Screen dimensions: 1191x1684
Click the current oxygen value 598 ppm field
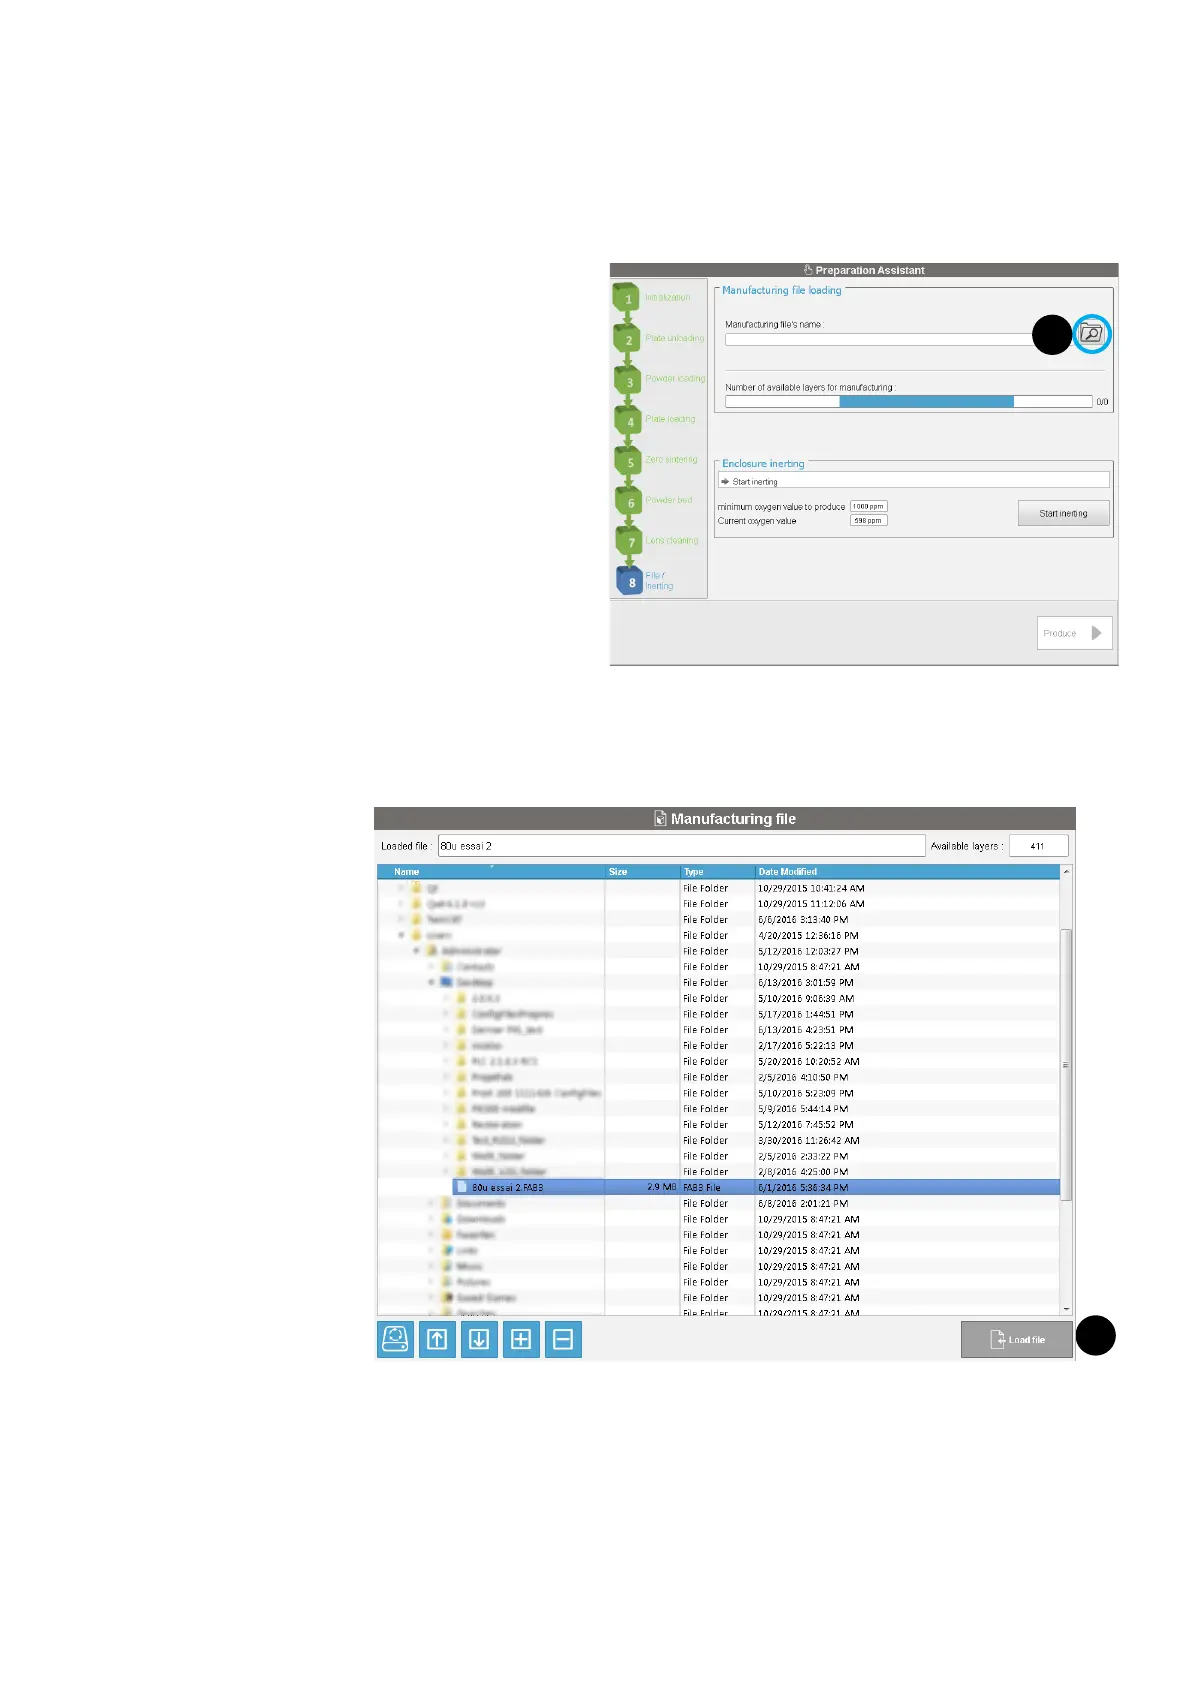pyautogui.click(x=868, y=520)
